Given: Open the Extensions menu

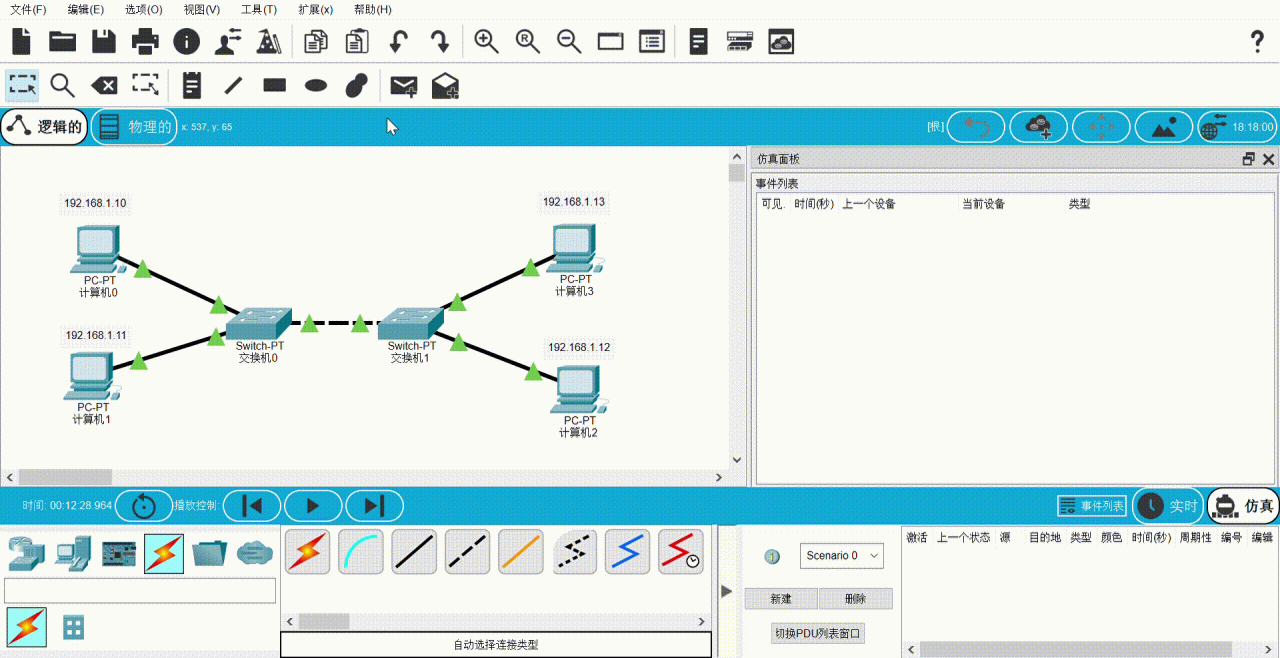Looking at the screenshot, I should coord(316,9).
